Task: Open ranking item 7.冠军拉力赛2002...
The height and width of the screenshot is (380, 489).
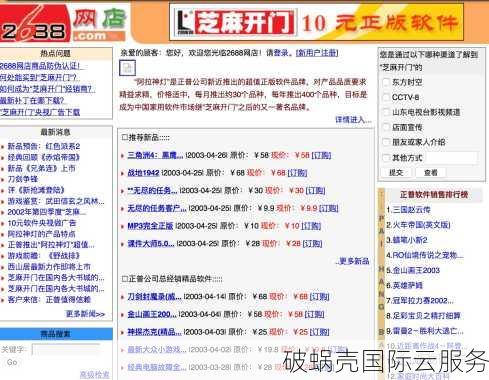Action: coord(420,301)
